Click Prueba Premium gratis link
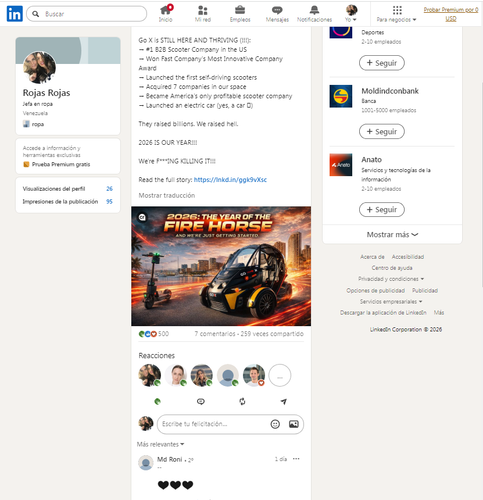 pos(61,164)
